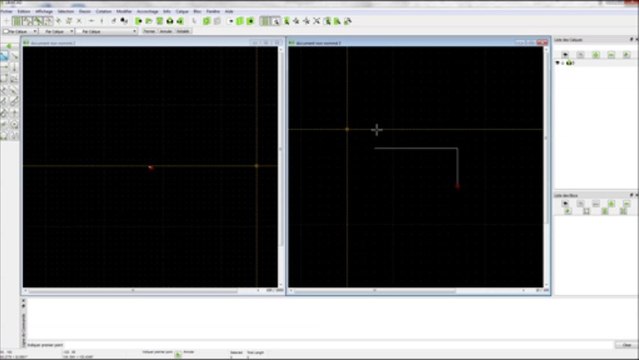
Task: Toggle the grid display button
Action: pos(265,21)
